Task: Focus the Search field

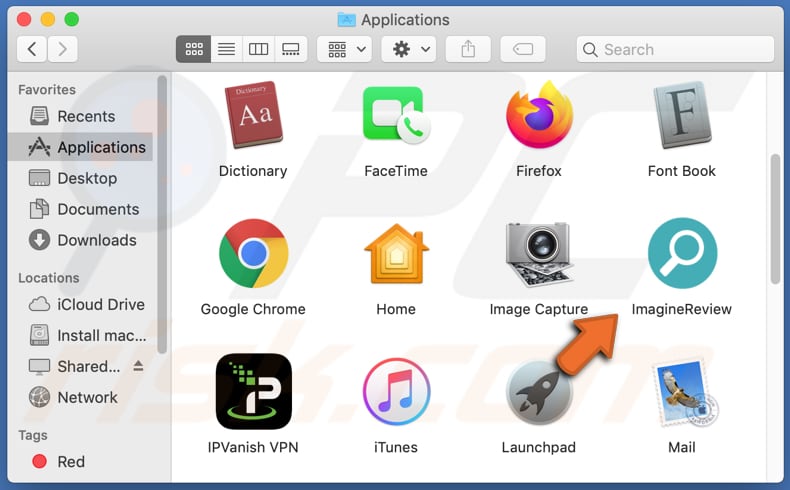Action: click(675, 49)
